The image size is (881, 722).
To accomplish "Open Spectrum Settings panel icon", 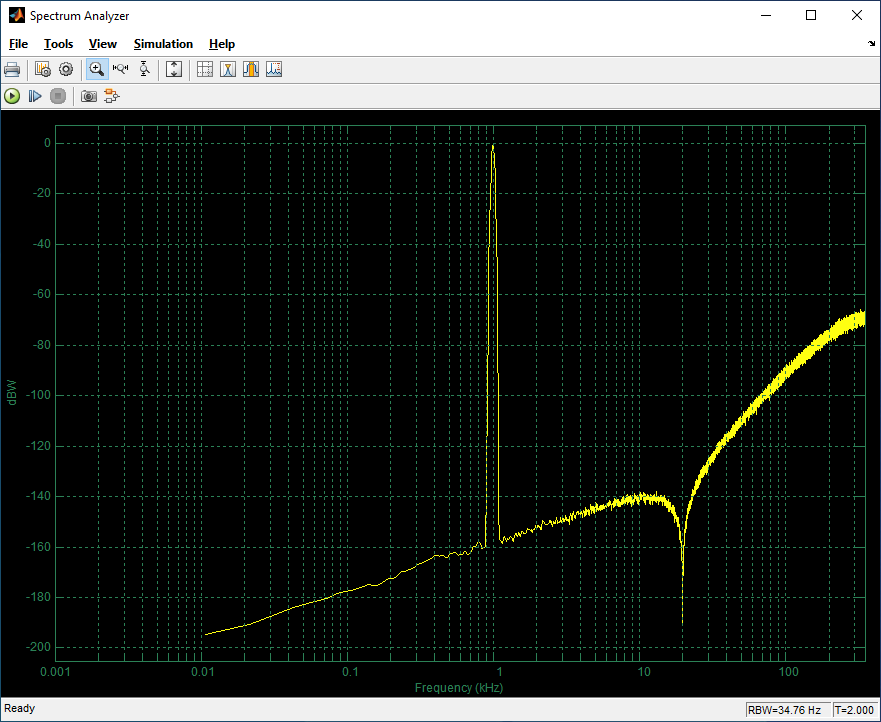I will (x=43, y=70).
